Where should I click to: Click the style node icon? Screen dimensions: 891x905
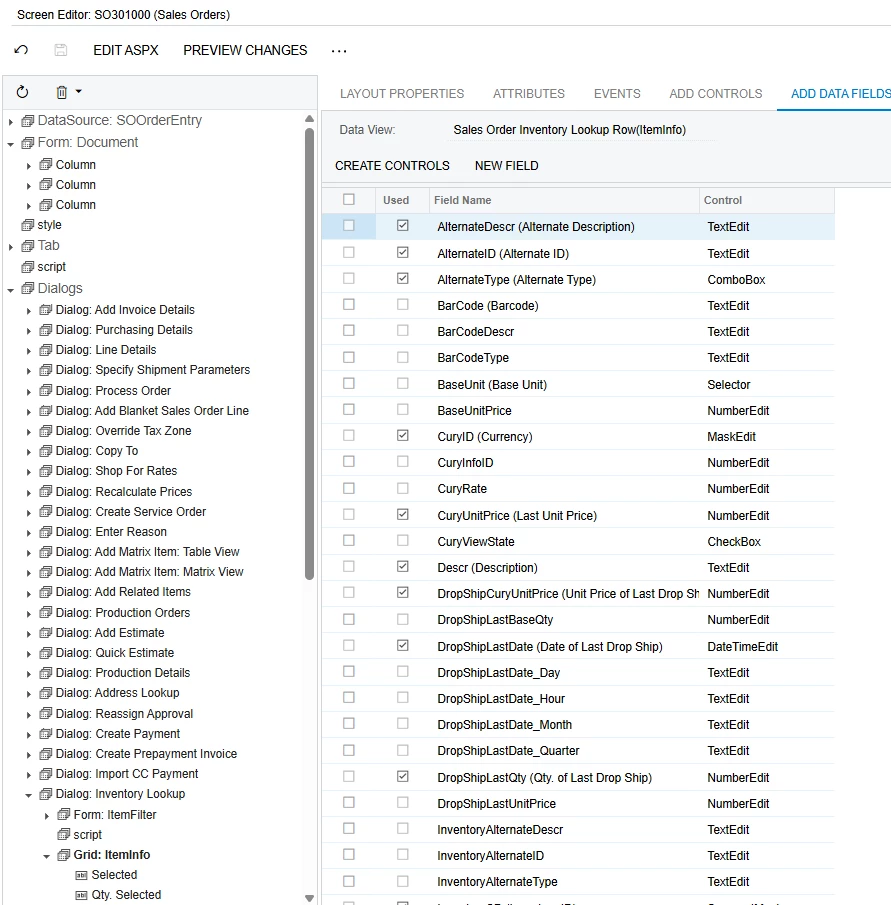[x=27, y=225]
